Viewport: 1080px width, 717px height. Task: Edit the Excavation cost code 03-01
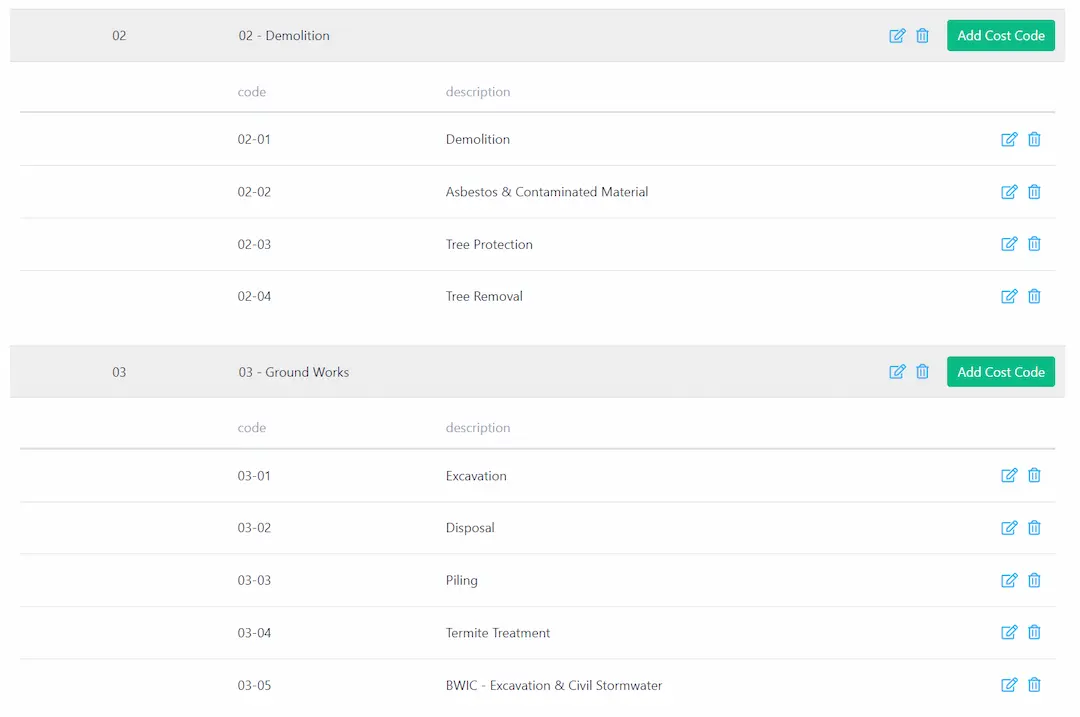[x=1009, y=476]
